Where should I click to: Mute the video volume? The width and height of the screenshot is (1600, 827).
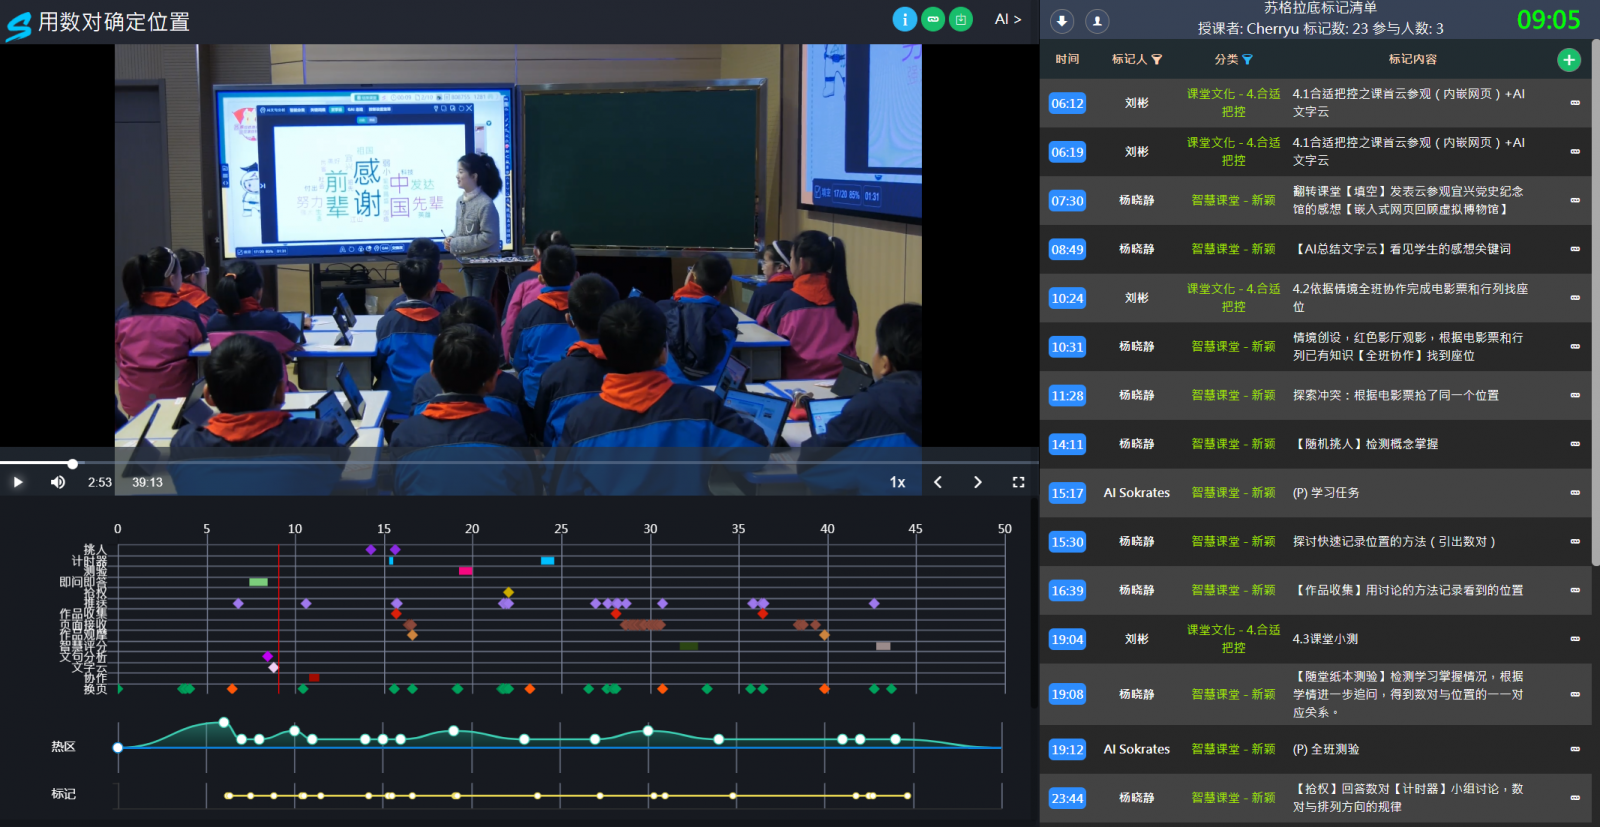pos(58,482)
